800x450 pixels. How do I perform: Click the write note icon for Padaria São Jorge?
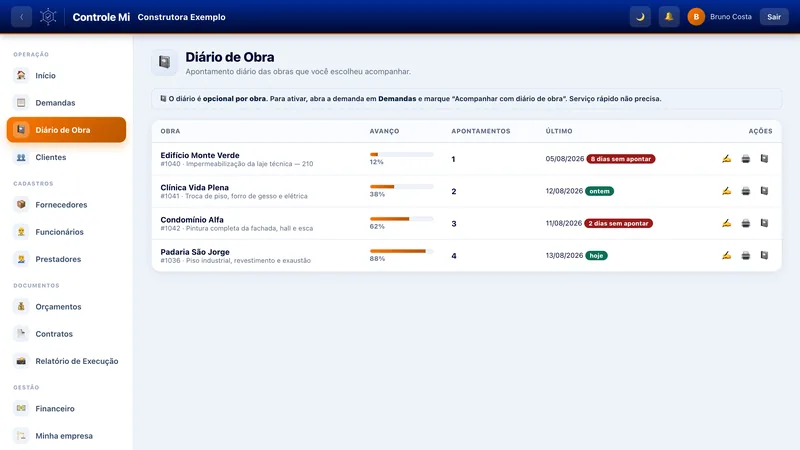point(727,255)
